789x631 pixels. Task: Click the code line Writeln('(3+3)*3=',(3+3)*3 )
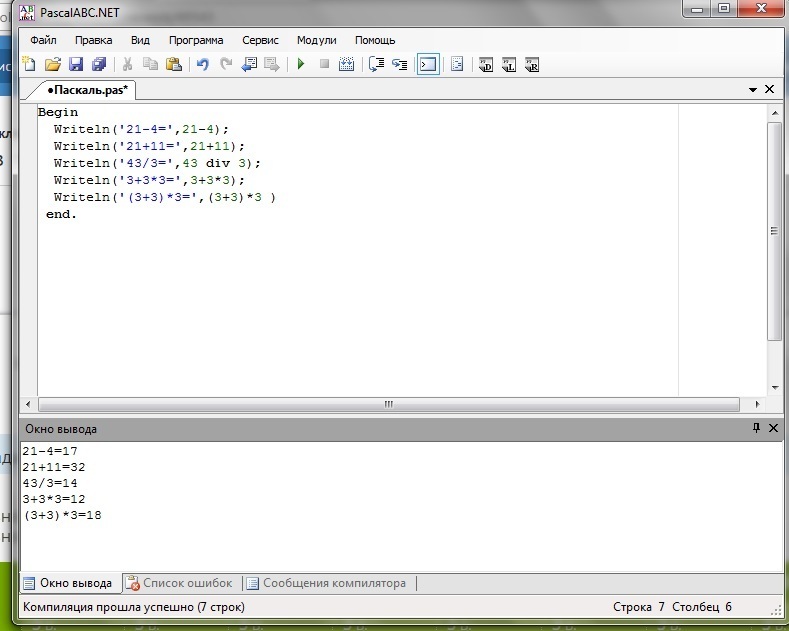pos(165,197)
